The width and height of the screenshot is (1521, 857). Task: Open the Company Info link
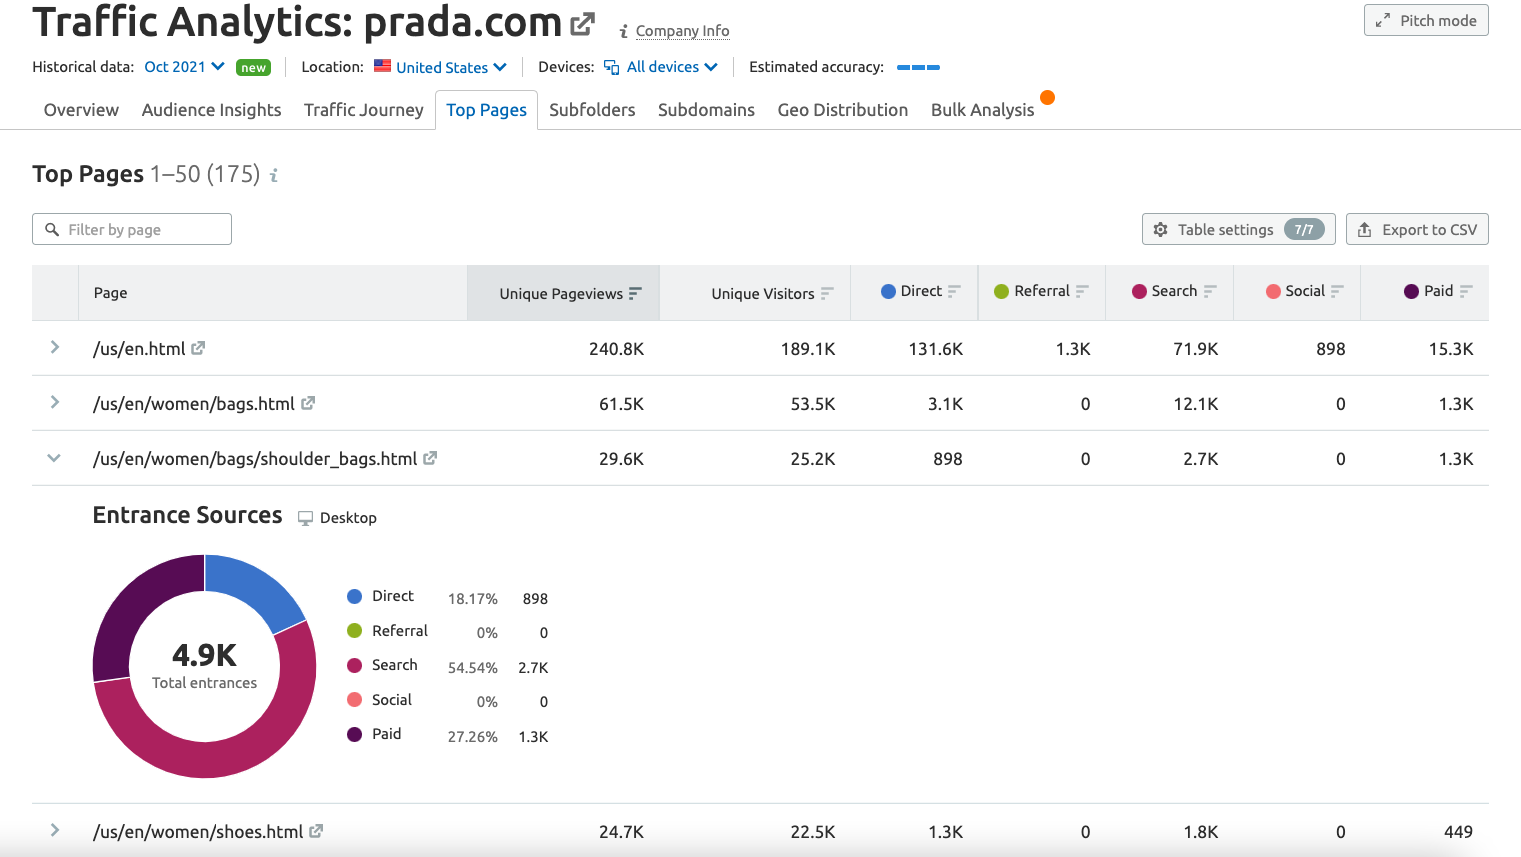pos(683,31)
